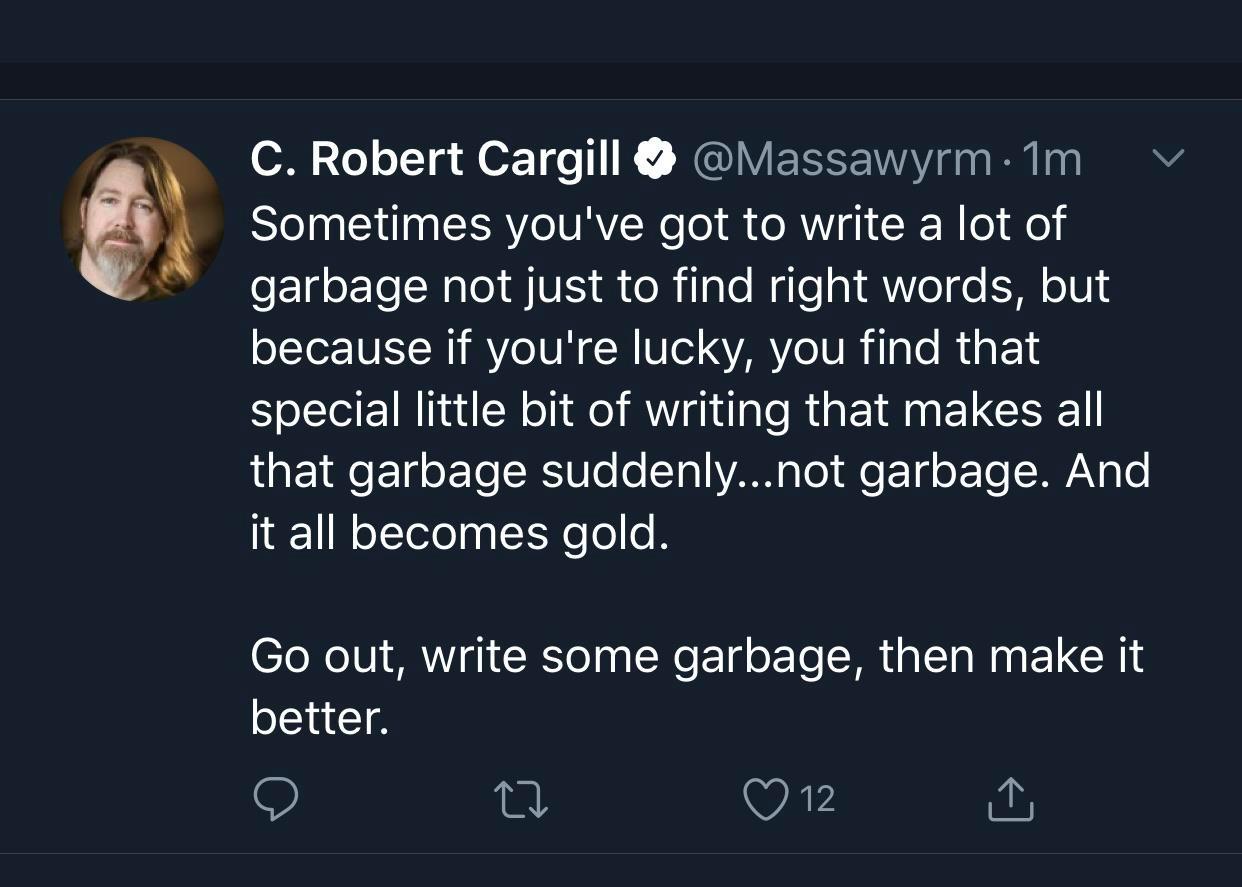The height and width of the screenshot is (887, 1242).
Task: Tap the upload arrow to share externally
Action: pos(1010,798)
